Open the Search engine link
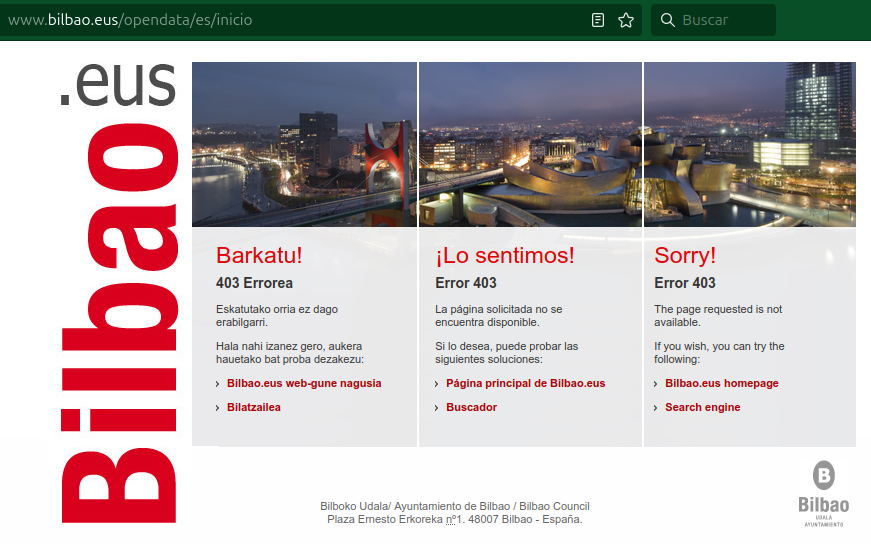The height and width of the screenshot is (544, 871). coord(702,407)
